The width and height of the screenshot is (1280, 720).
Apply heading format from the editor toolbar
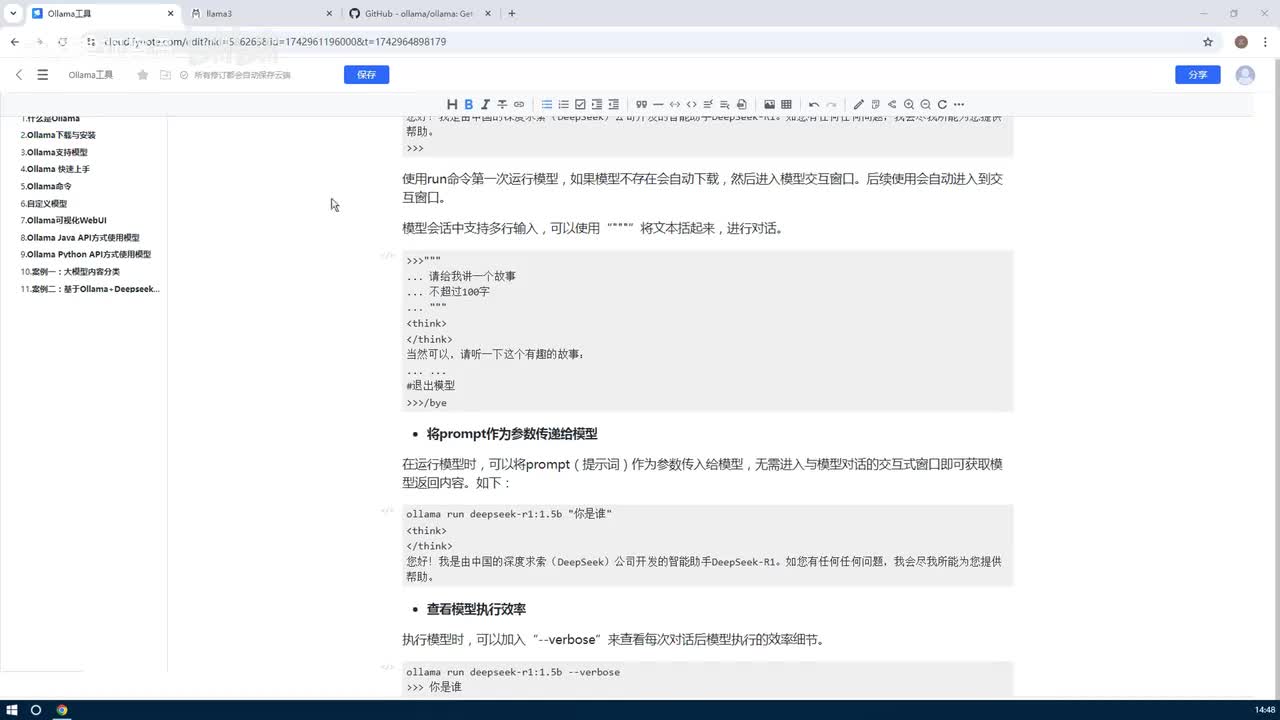tap(452, 104)
